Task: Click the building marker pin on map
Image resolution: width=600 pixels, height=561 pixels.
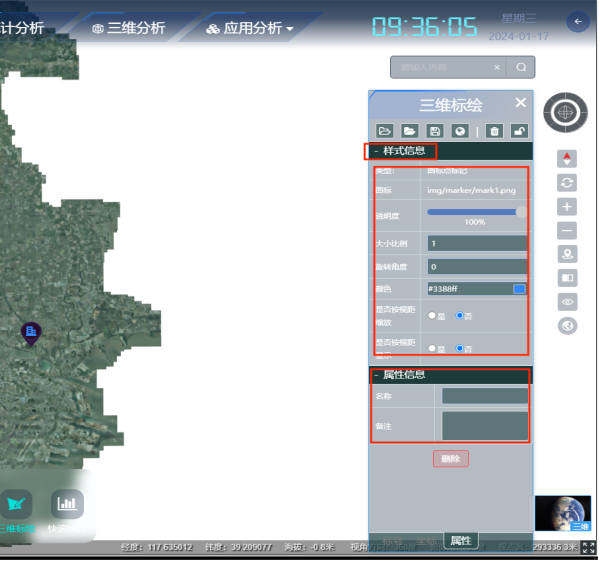Action: click(x=31, y=334)
